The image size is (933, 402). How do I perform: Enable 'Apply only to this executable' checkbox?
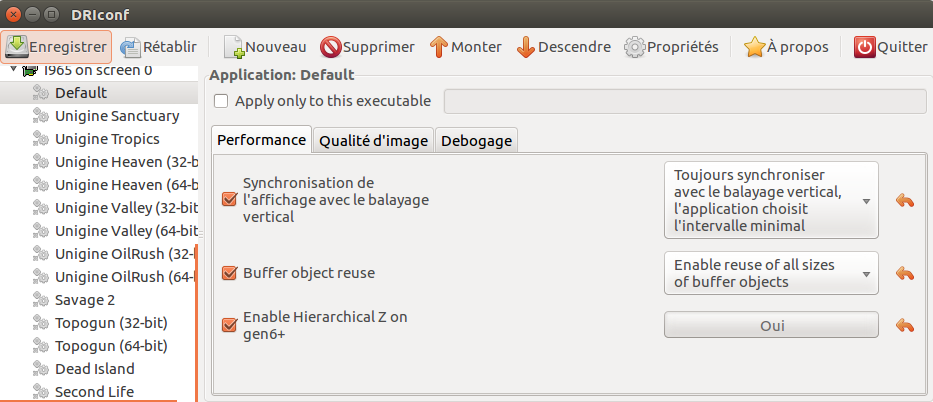[221, 101]
